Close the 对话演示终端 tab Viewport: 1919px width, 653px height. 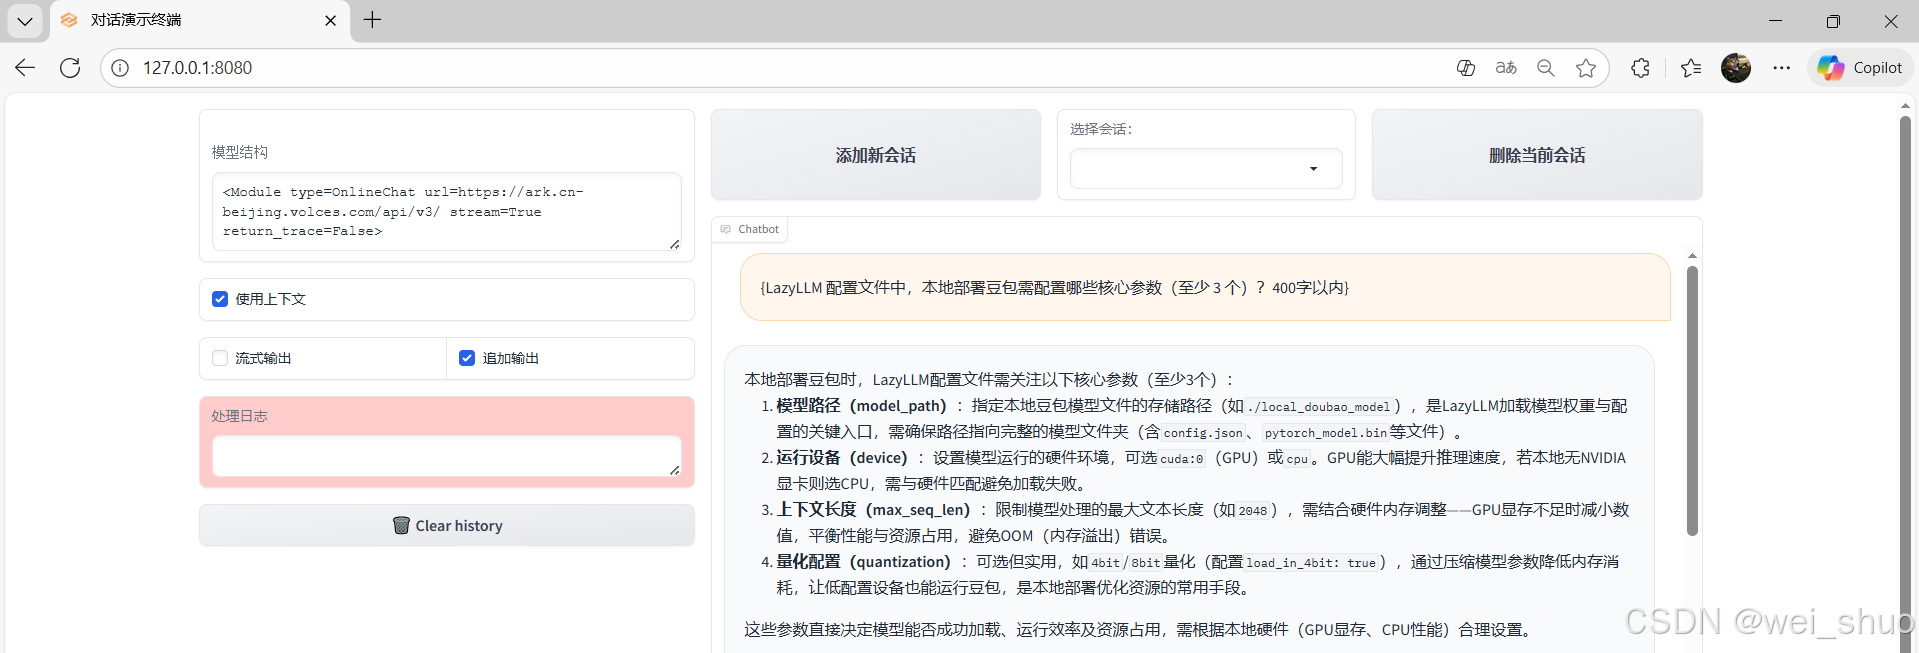click(331, 20)
